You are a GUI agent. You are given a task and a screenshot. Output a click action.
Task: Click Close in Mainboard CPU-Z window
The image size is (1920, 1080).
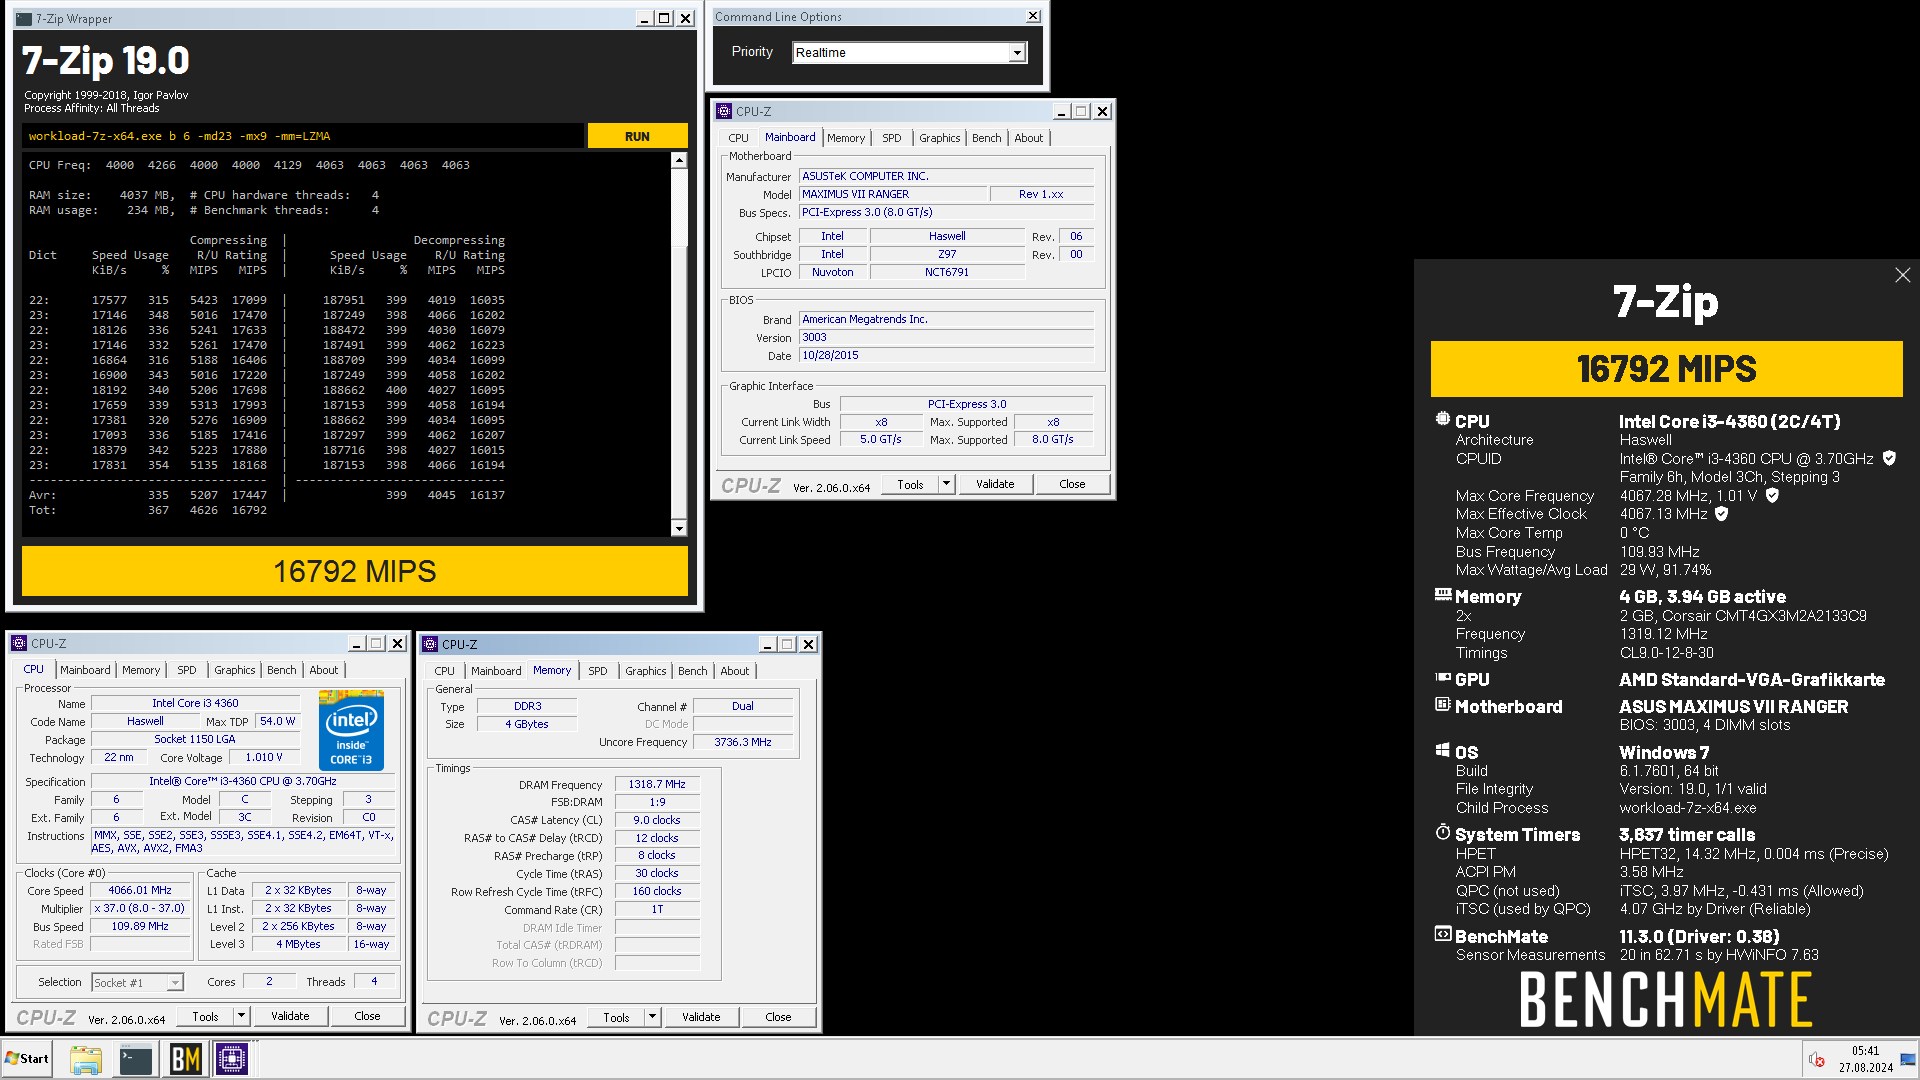click(x=1072, y=484)
